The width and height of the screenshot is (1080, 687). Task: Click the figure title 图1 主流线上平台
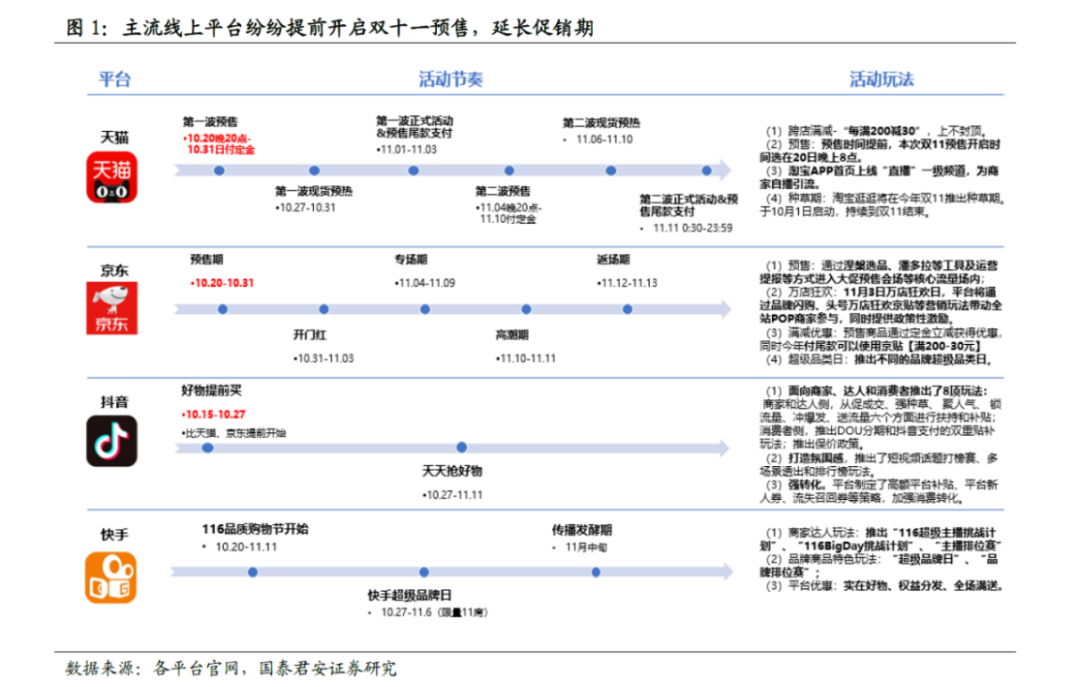[x=329, y=28]
